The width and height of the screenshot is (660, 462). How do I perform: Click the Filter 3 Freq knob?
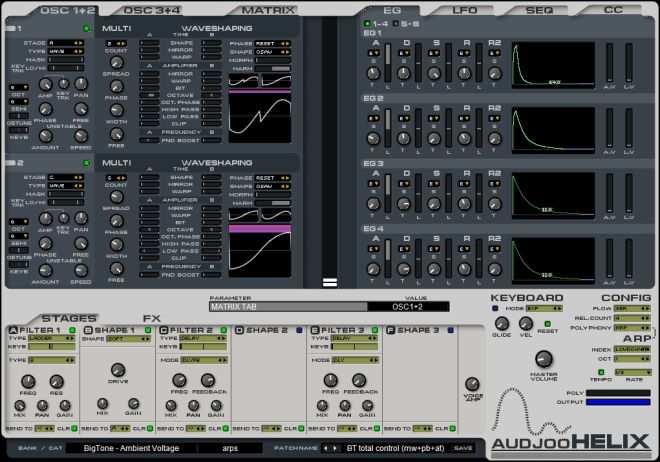click(x=331, y=379)
